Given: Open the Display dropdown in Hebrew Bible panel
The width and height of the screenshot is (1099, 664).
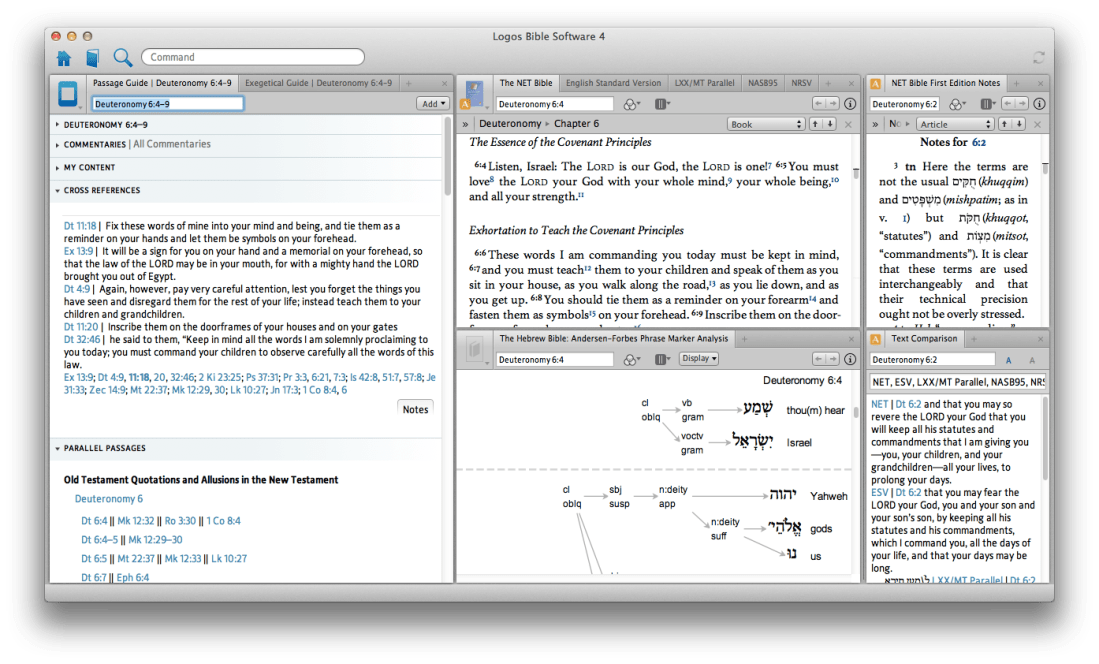Looking at the screenshot, I should (698, 359).
